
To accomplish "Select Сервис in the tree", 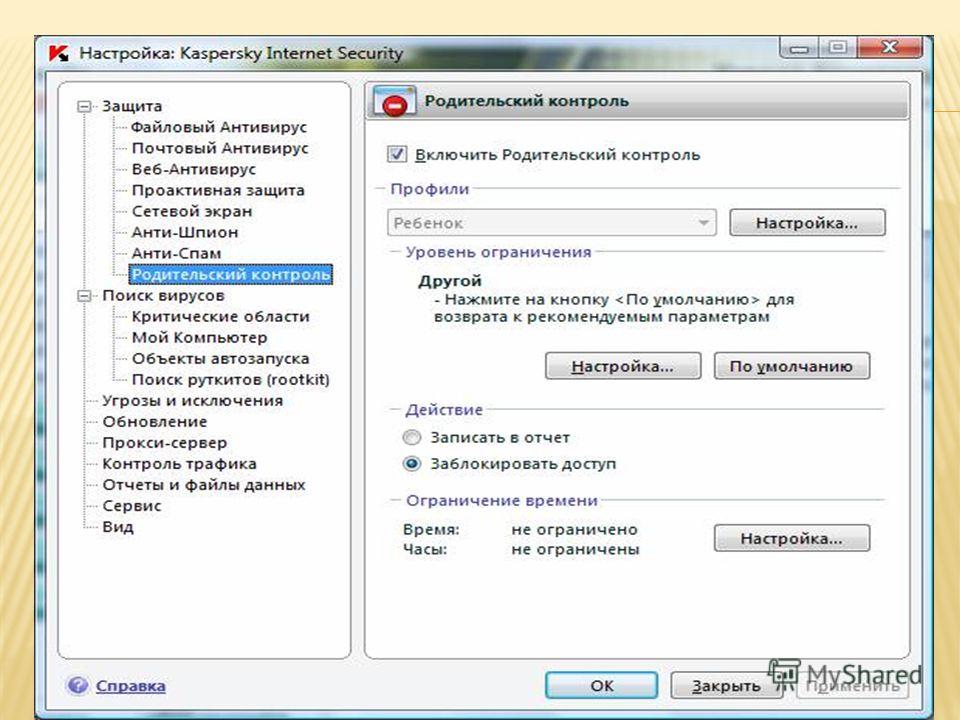I will click(132, 506).
